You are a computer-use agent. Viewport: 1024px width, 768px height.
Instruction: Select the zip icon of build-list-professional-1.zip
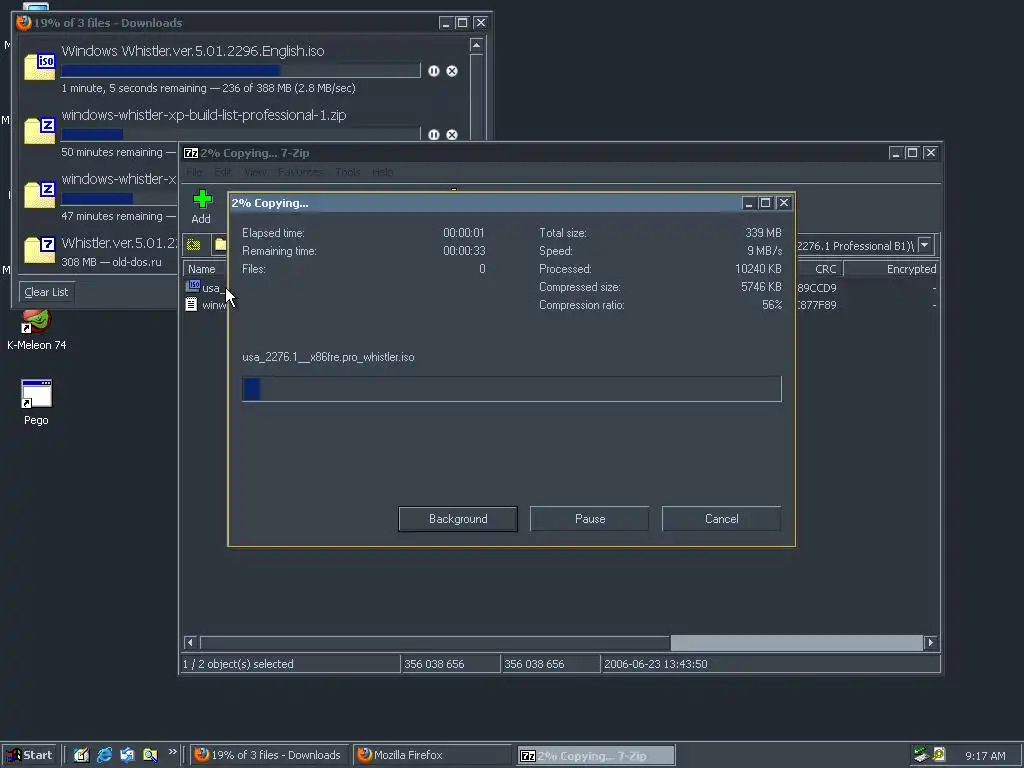point(40,131)
